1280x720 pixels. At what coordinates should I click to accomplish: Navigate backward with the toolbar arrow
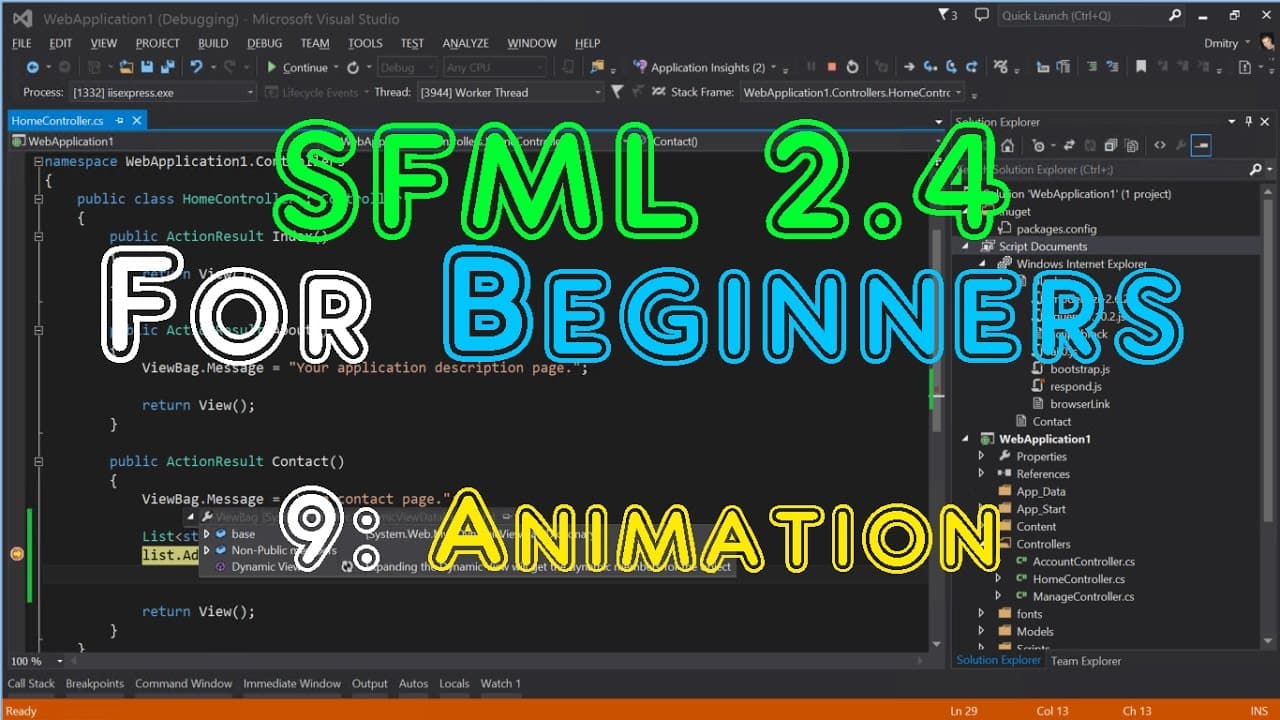click(x=33, y=67)
